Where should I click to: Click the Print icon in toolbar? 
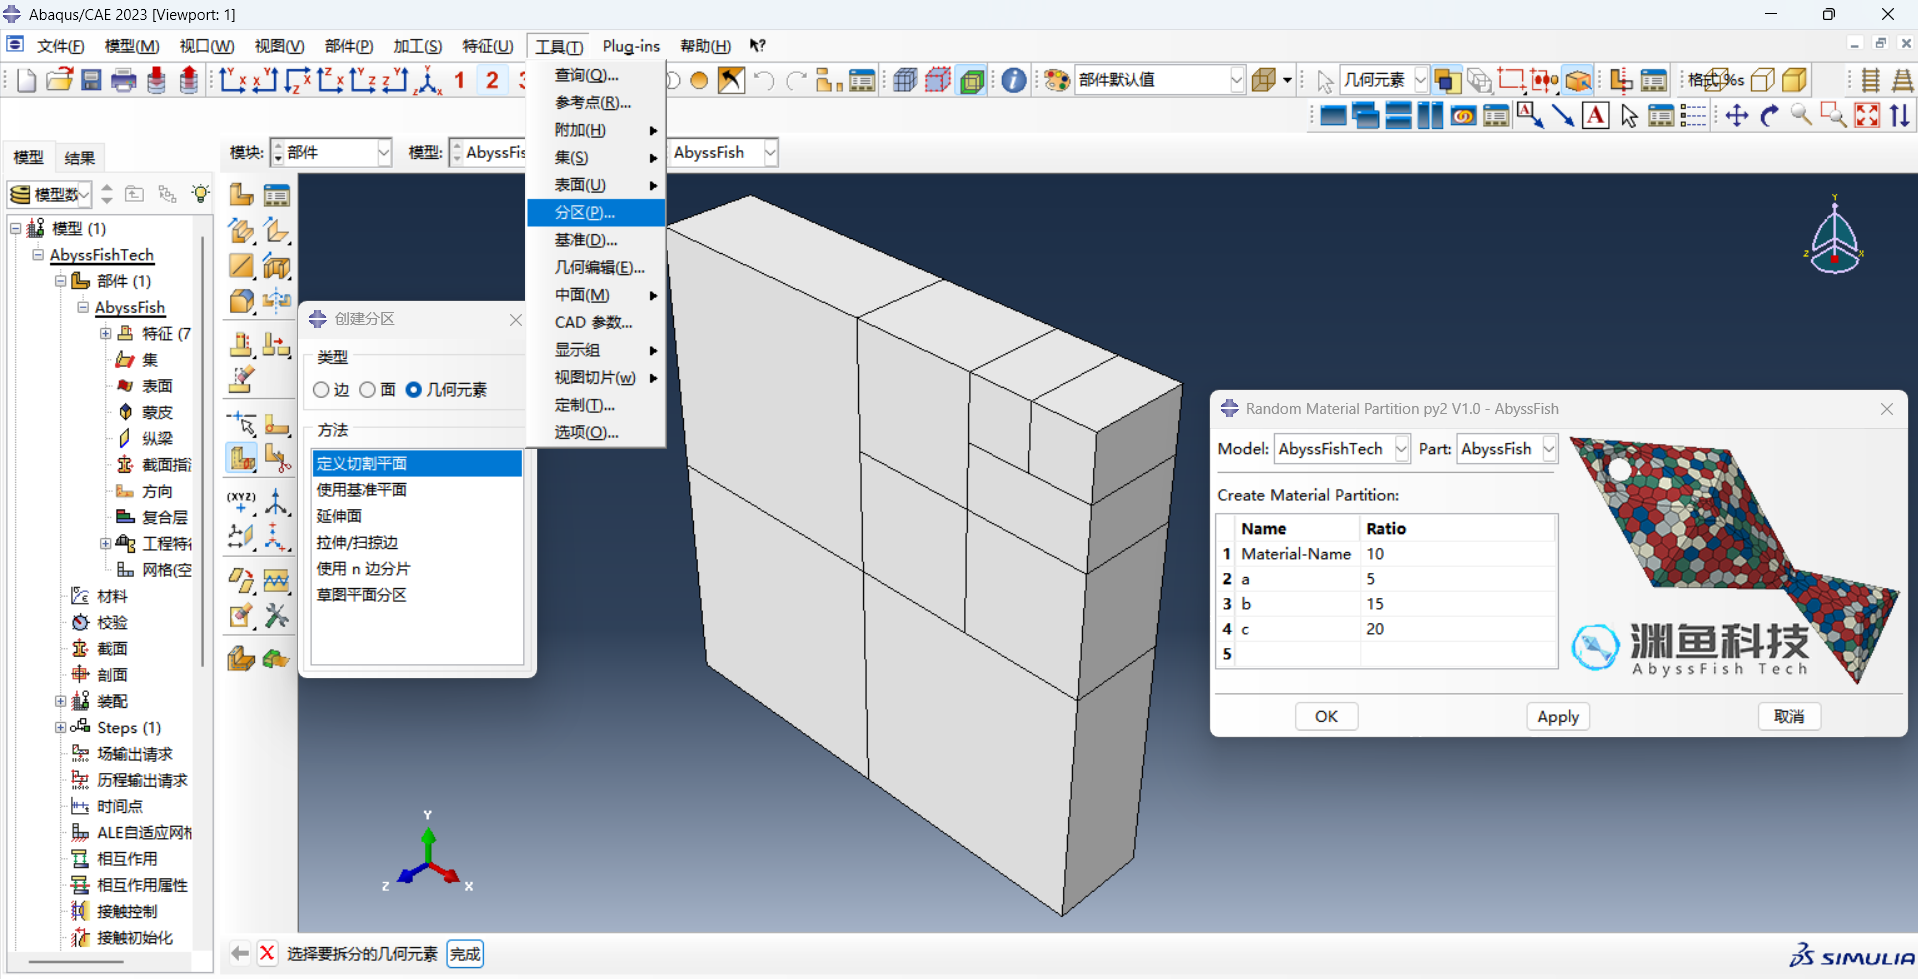click(x=124, y=80)
